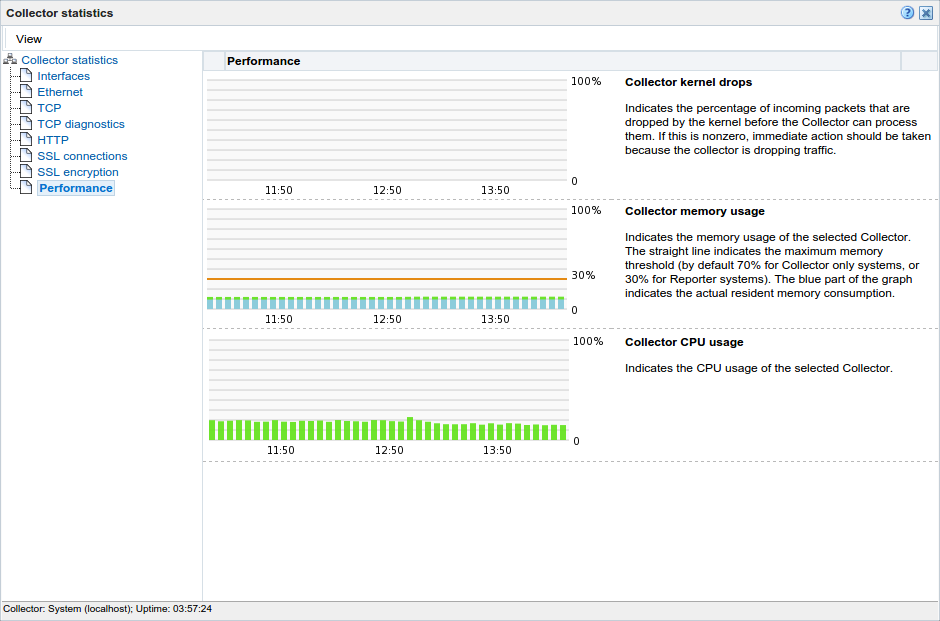Open the TCP diagnostics page
Viewport: 940px width, 621px height.
click(81, 124)
